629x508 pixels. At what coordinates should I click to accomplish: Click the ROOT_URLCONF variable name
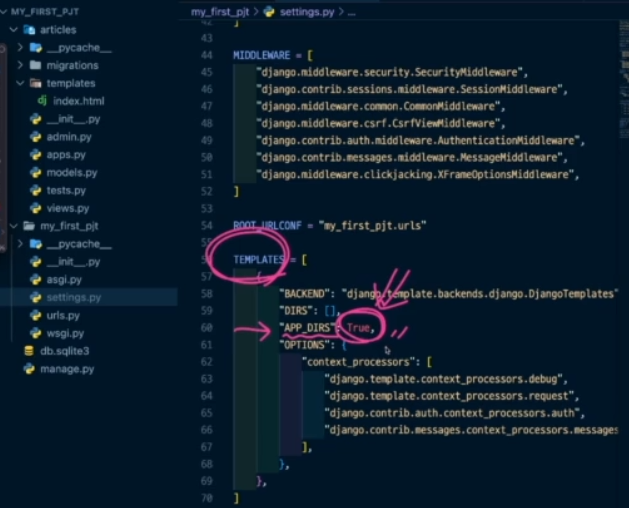coord(267,226)
